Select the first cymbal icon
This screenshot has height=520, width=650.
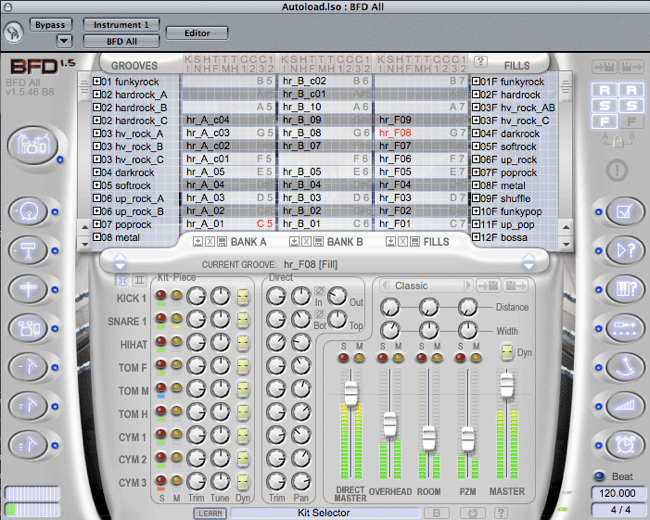tap(29, 367)
